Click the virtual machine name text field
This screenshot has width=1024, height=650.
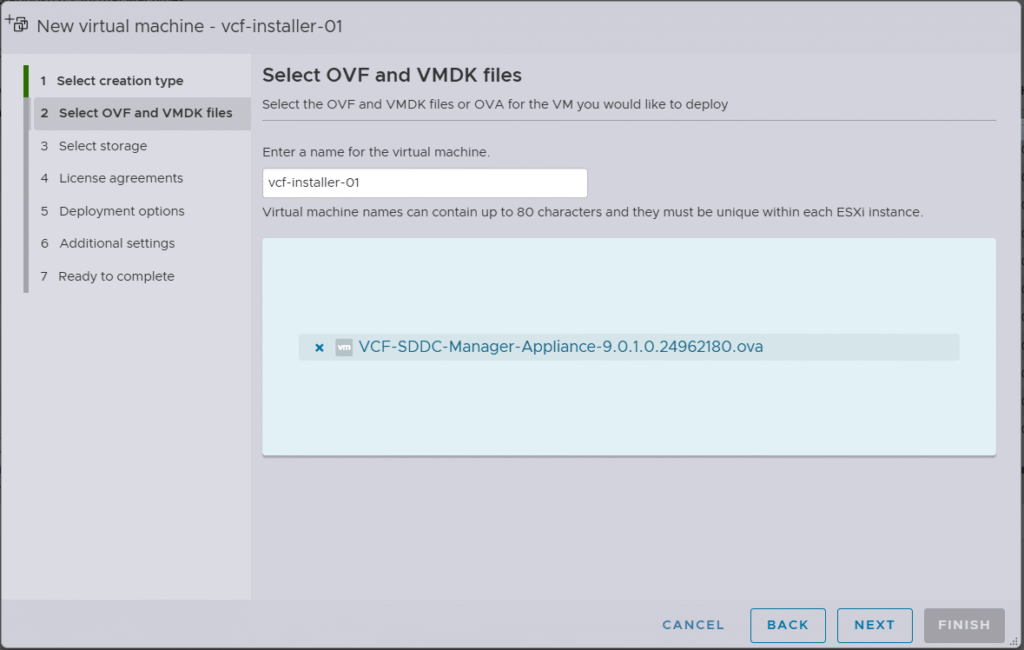pos(424,183)
